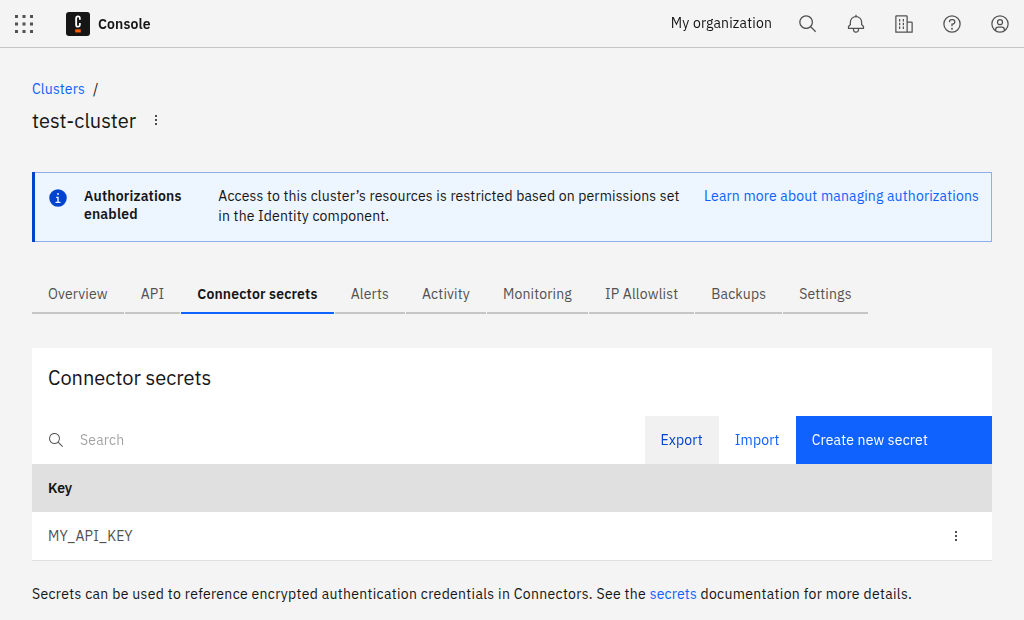Click the Clusters breadcrumb link
The image size is (1024, 620).
click(x=58, y=89)
